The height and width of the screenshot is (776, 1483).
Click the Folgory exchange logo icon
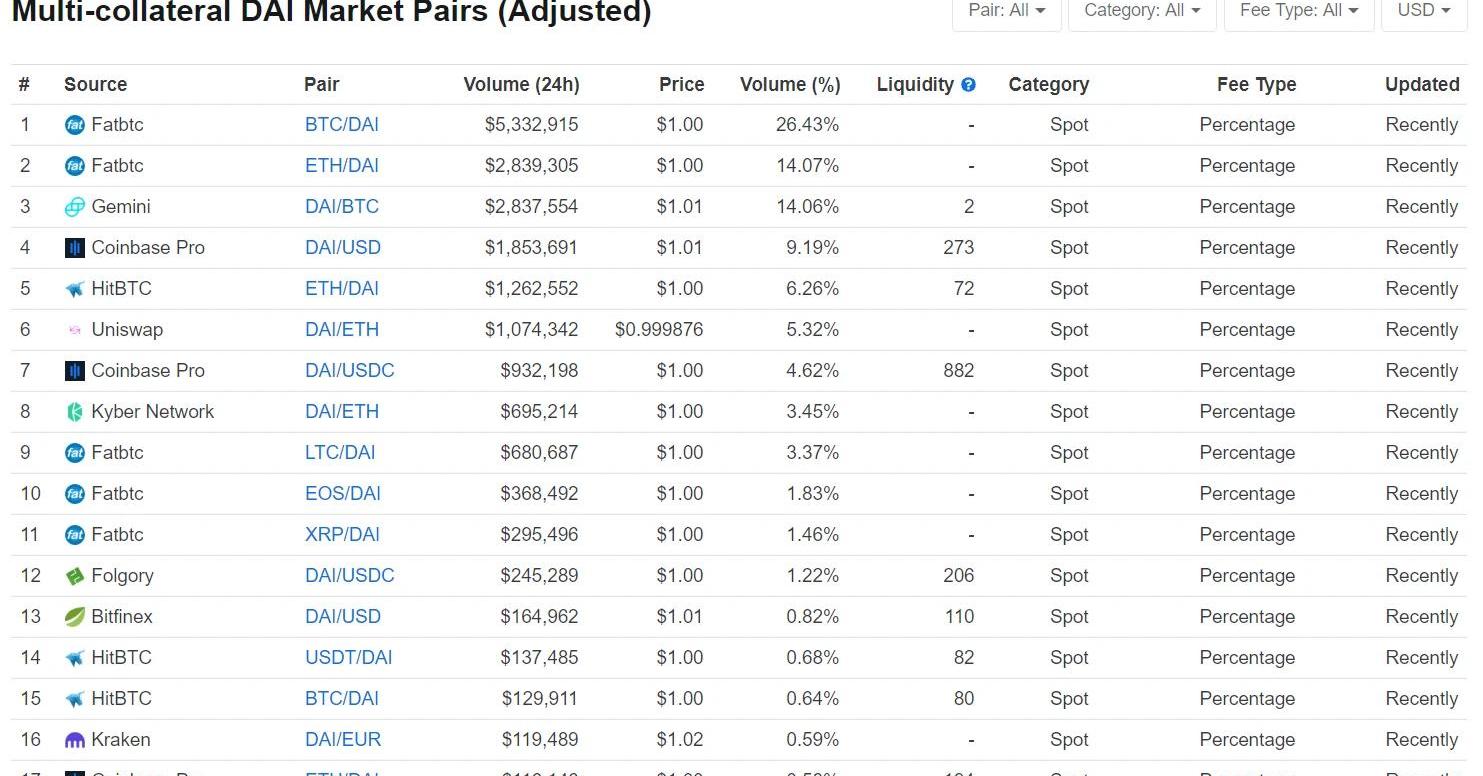coord(75,576)
